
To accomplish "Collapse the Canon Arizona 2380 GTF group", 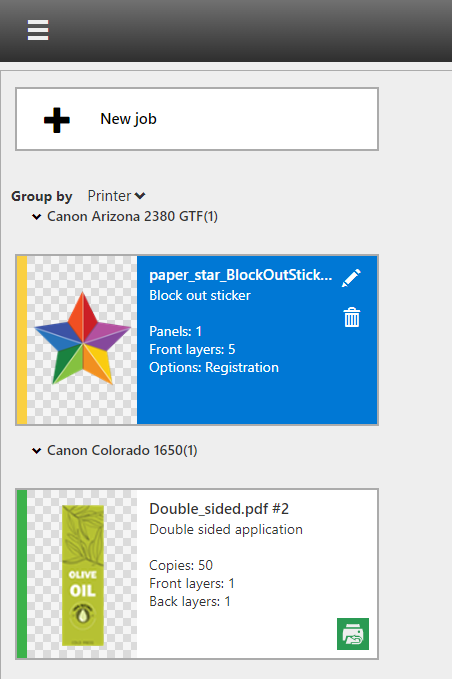I will pyautogui.click(x=36, y=217).
